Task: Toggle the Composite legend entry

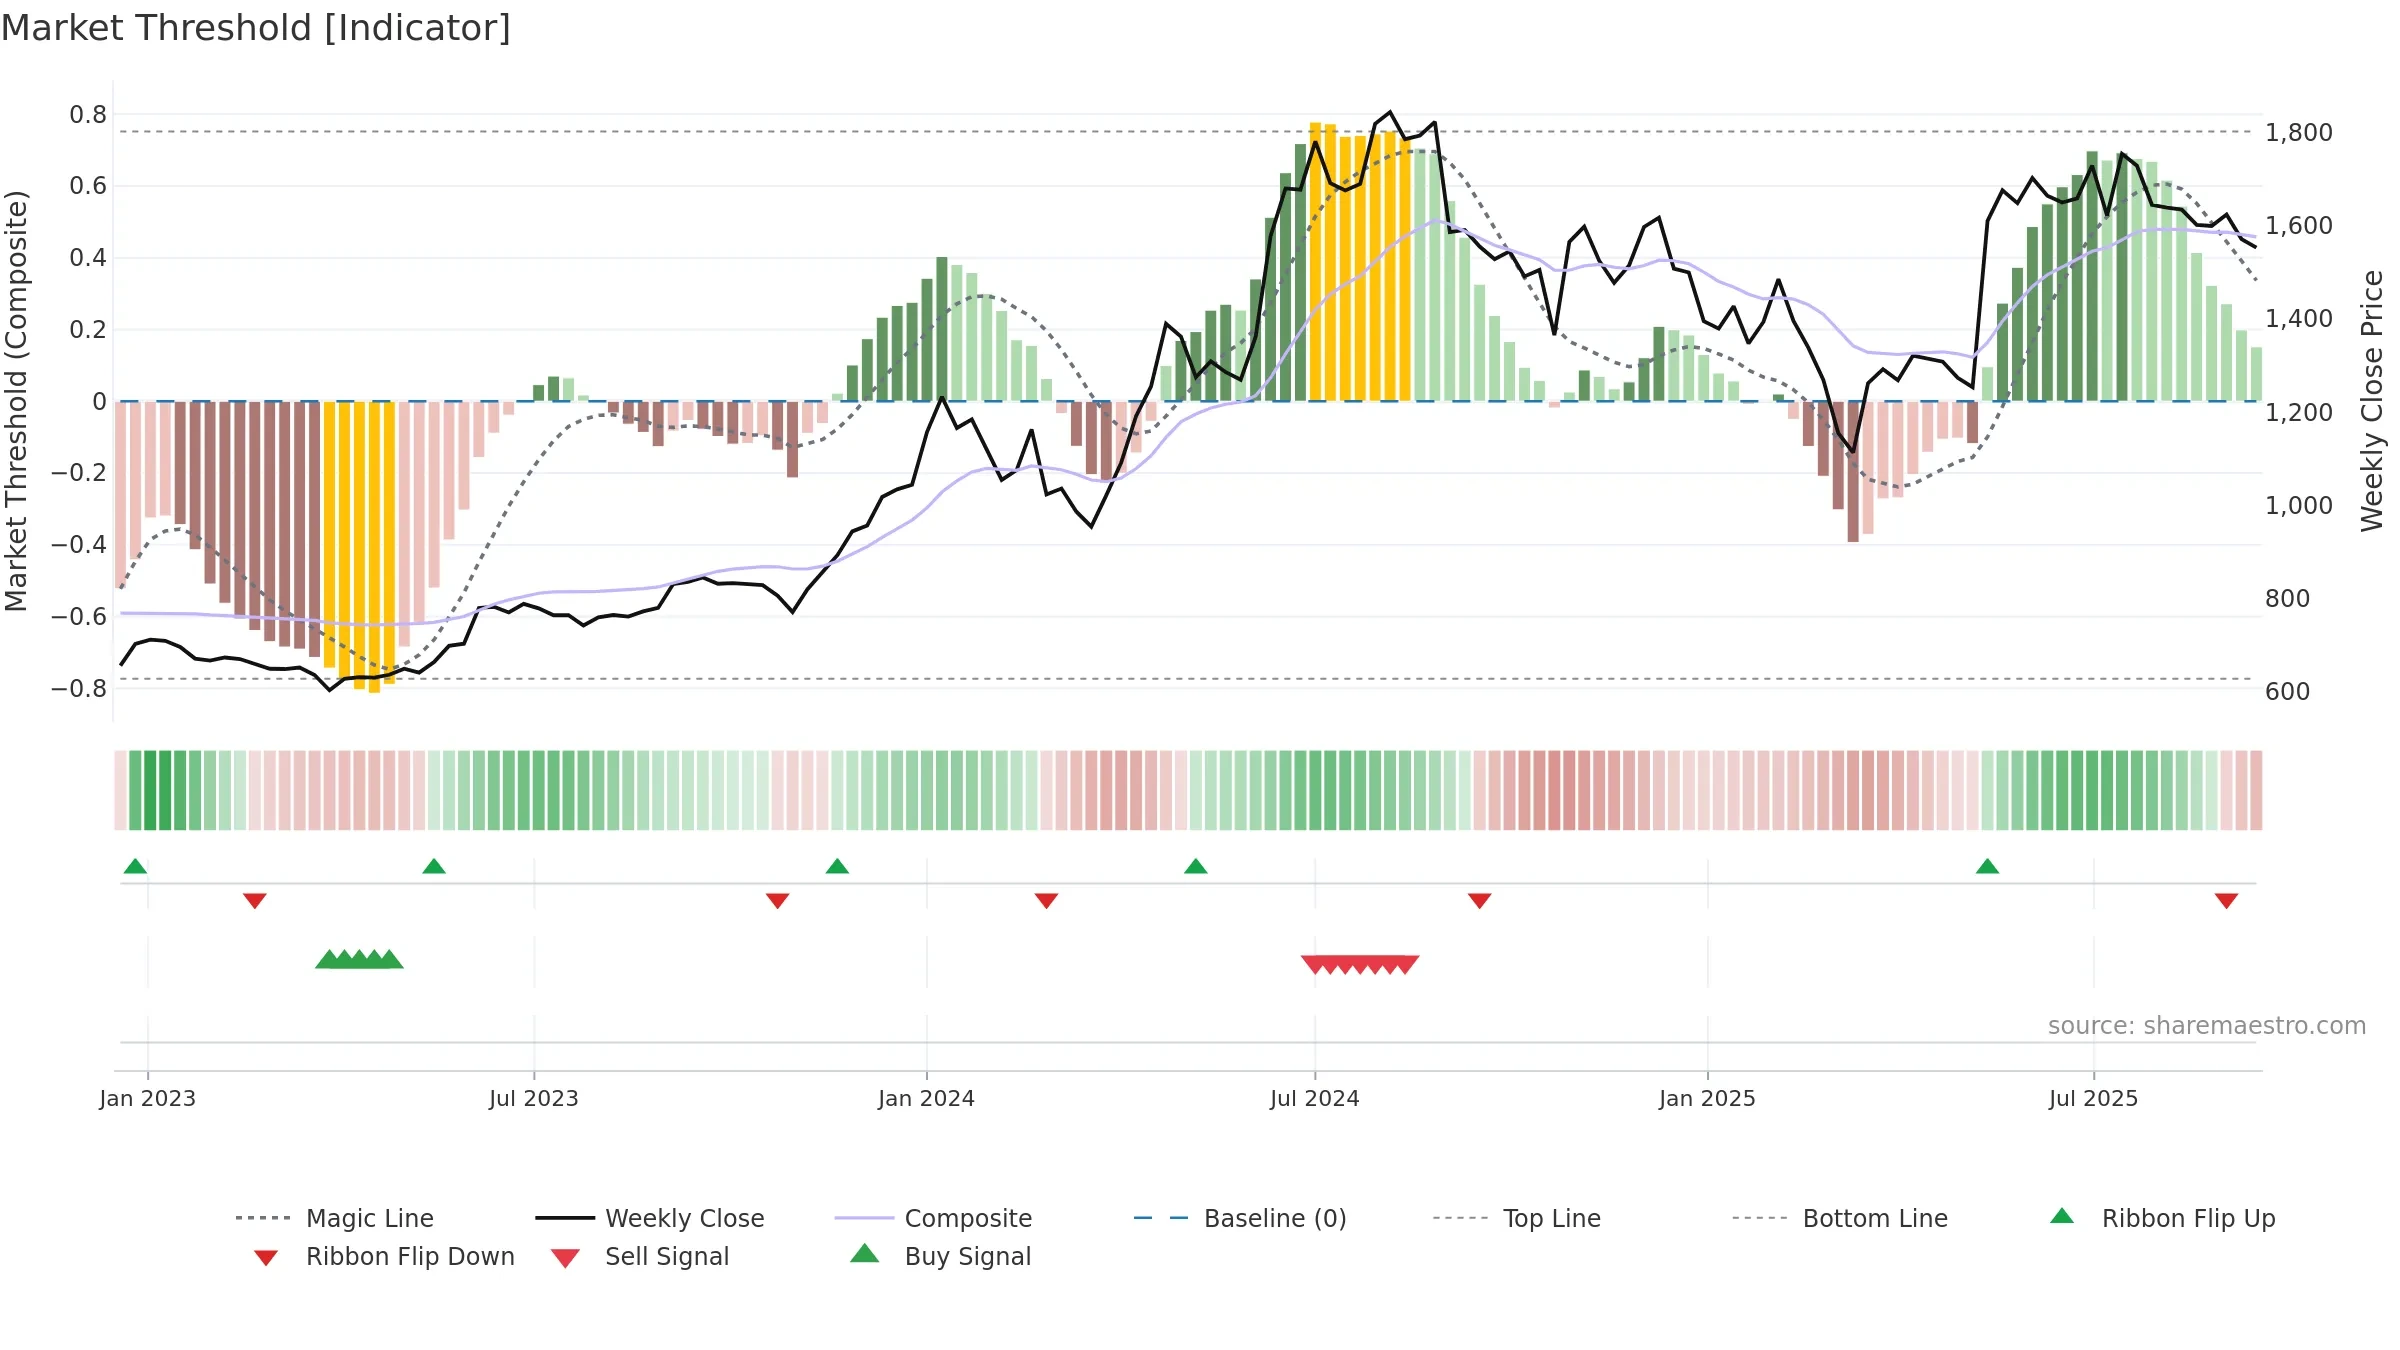Action: click(933, 1218)
